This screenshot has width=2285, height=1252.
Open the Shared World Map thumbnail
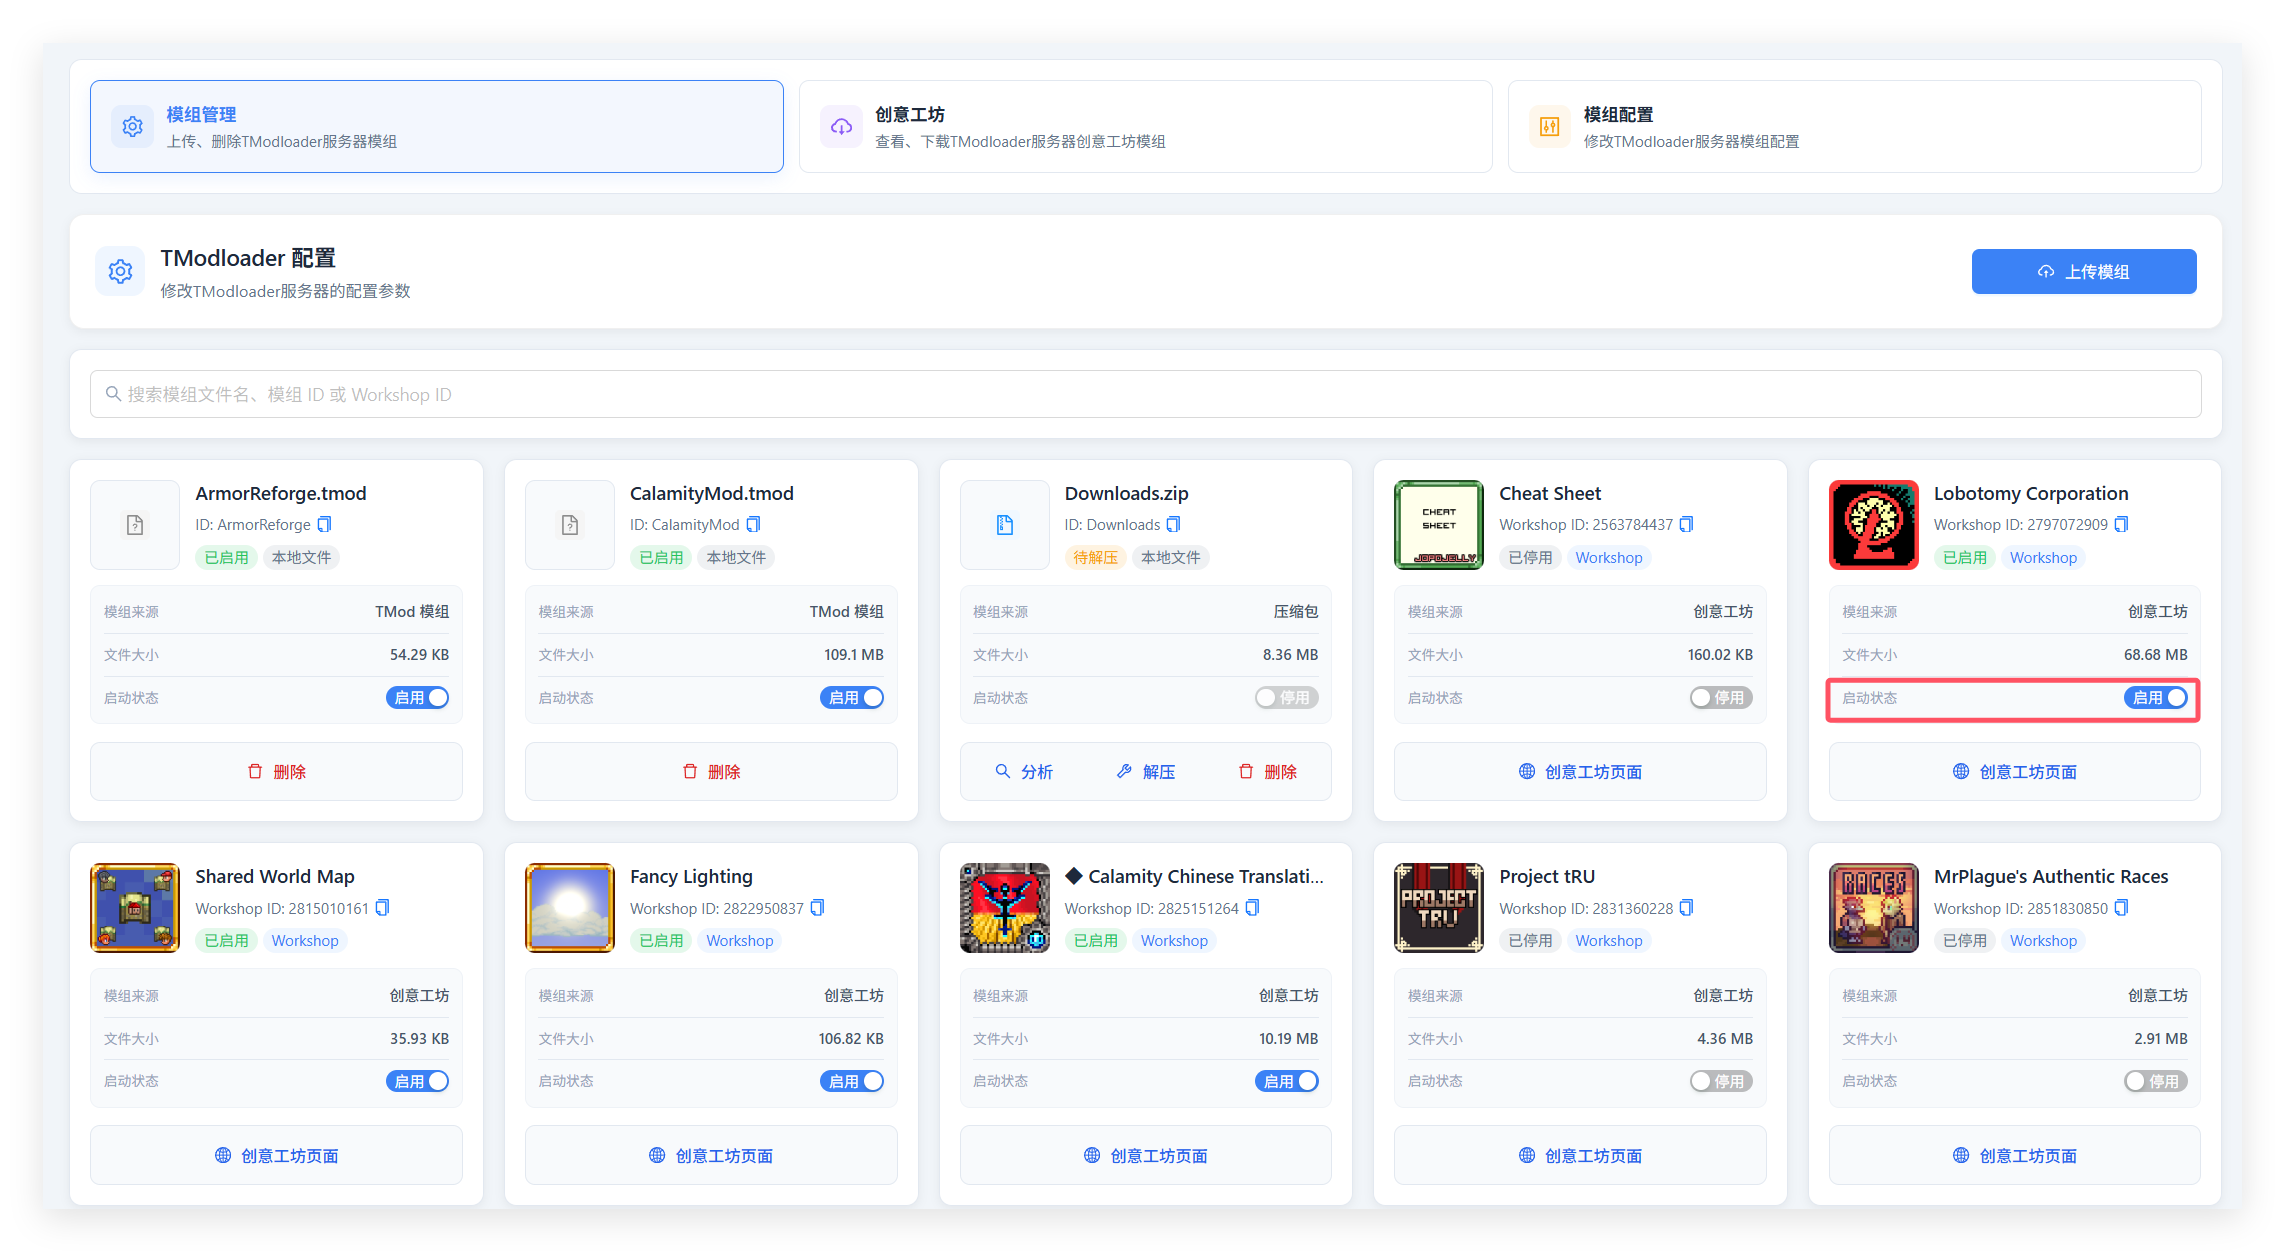[135, 908]
